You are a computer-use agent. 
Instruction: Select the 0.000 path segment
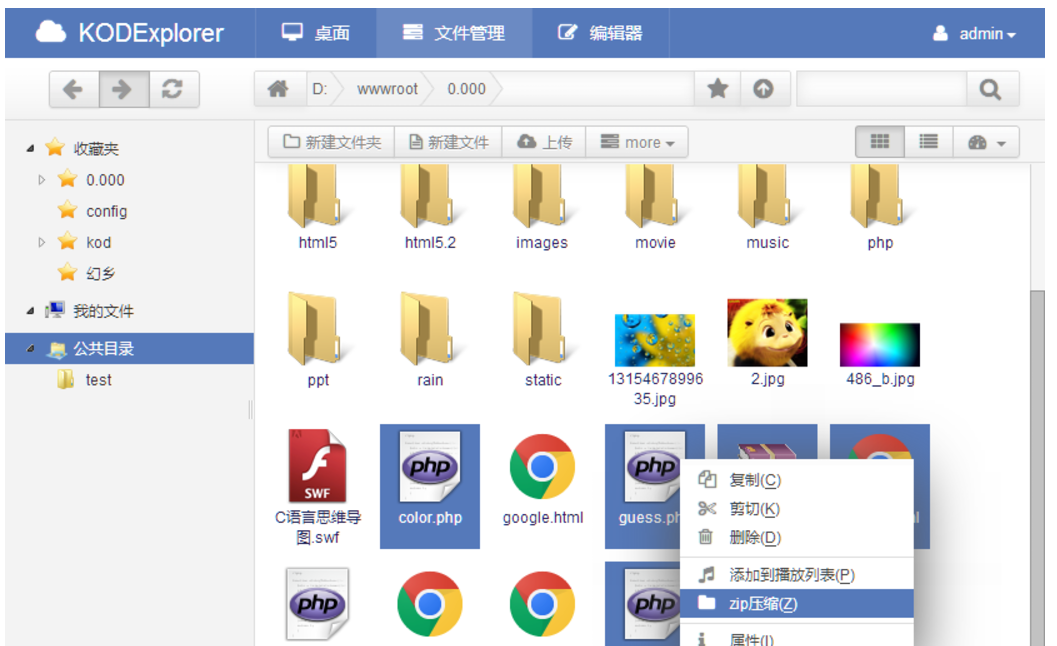pyautogui.click(x=466, y=89)
